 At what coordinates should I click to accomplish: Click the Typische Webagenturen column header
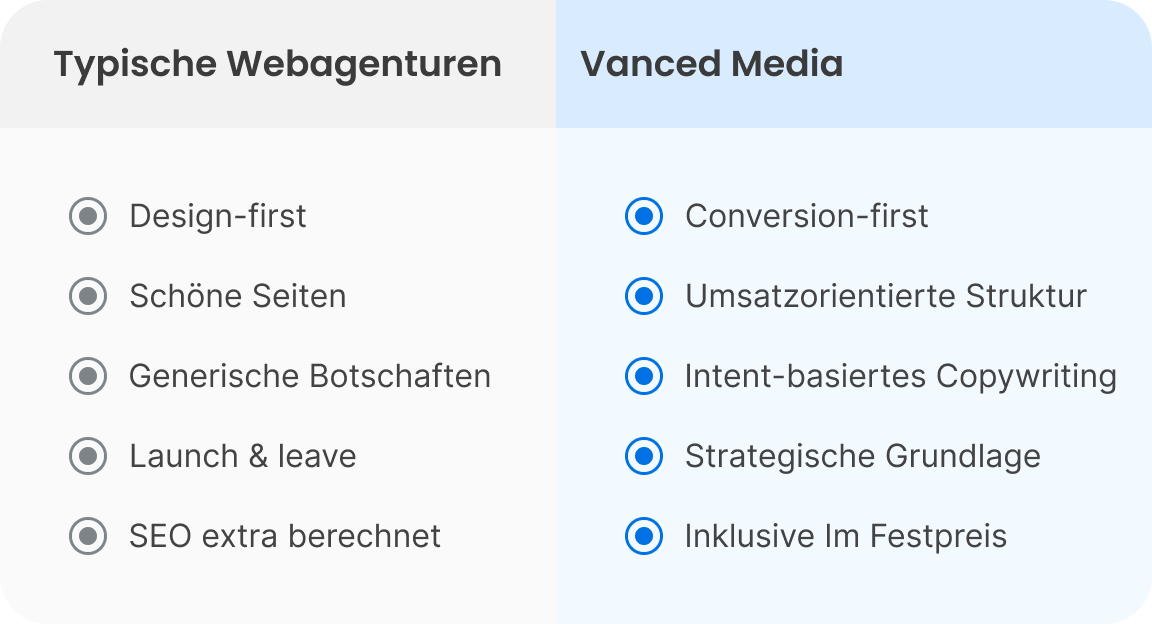coord(277,64)
